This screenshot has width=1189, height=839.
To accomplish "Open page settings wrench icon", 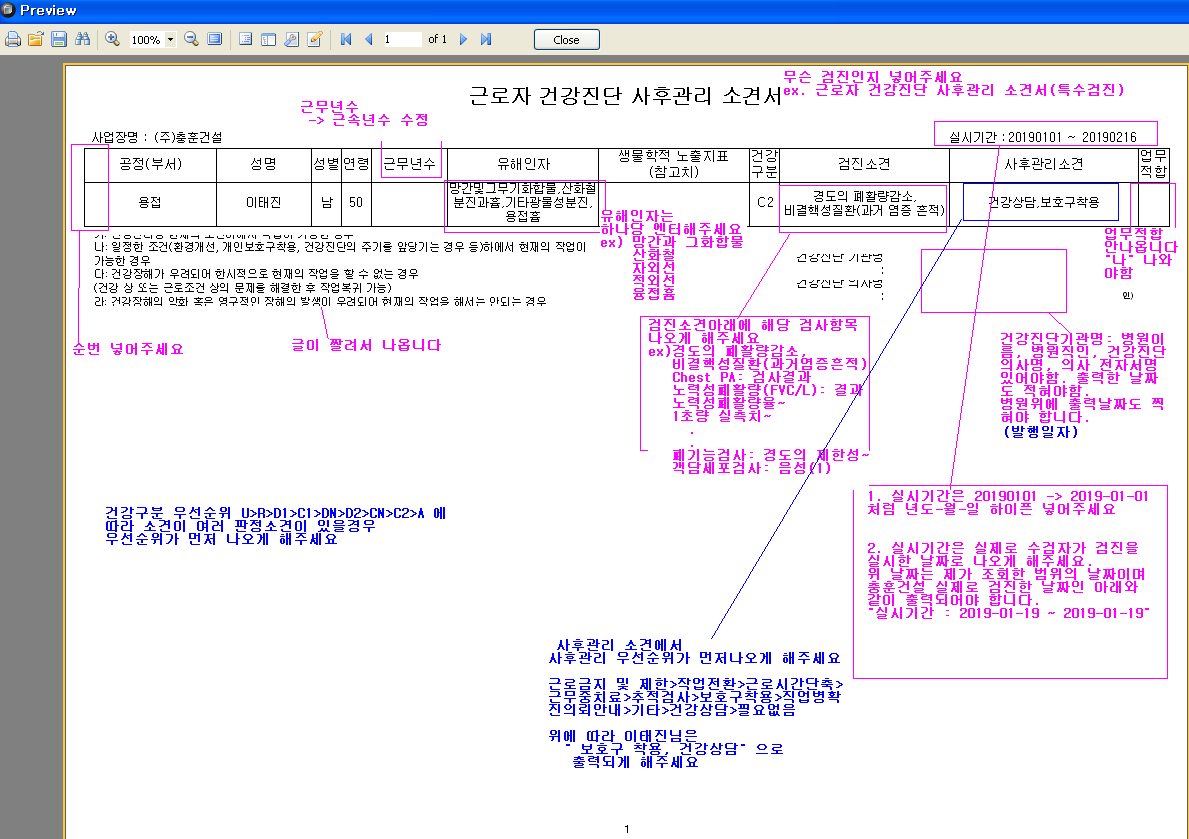I will (x=291, y=39).
